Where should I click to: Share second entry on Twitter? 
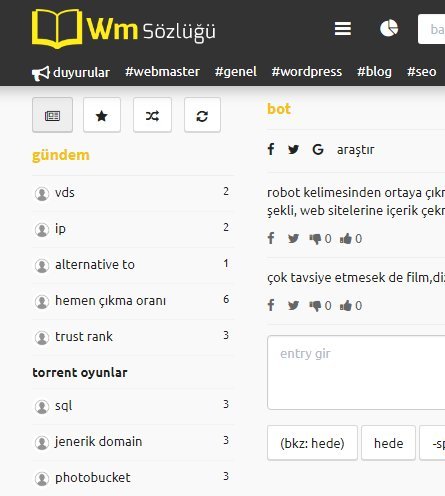pos(293,306)
